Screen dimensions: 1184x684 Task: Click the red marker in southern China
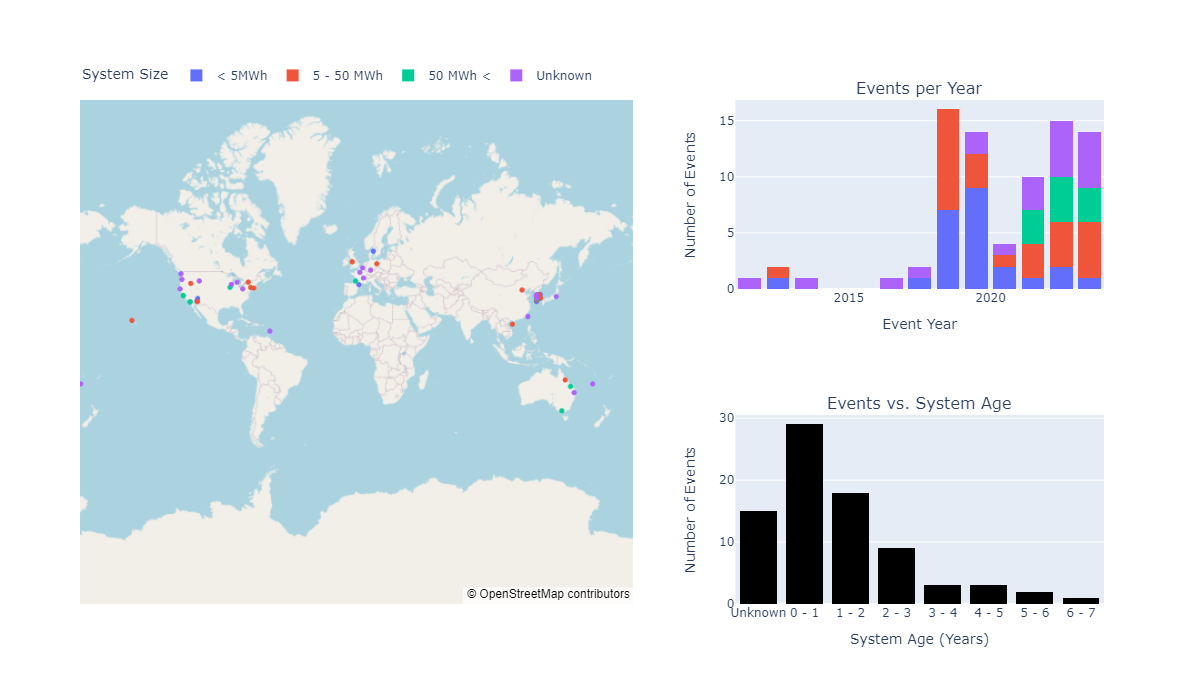pos(512,324)
